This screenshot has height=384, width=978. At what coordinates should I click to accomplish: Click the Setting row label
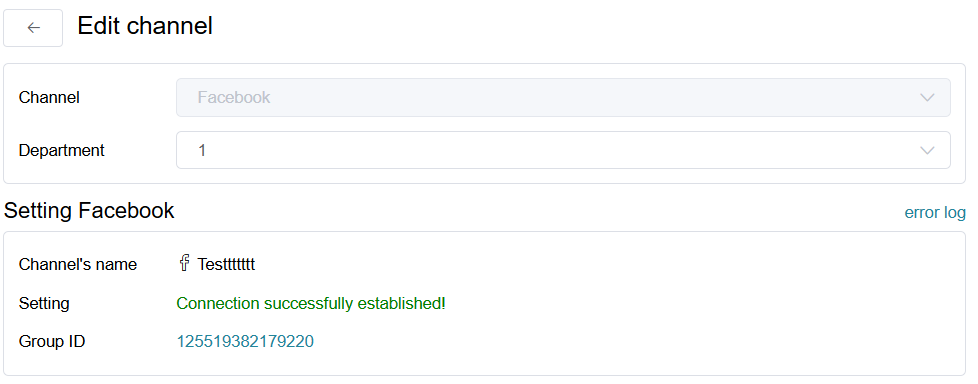pos(44,304)
